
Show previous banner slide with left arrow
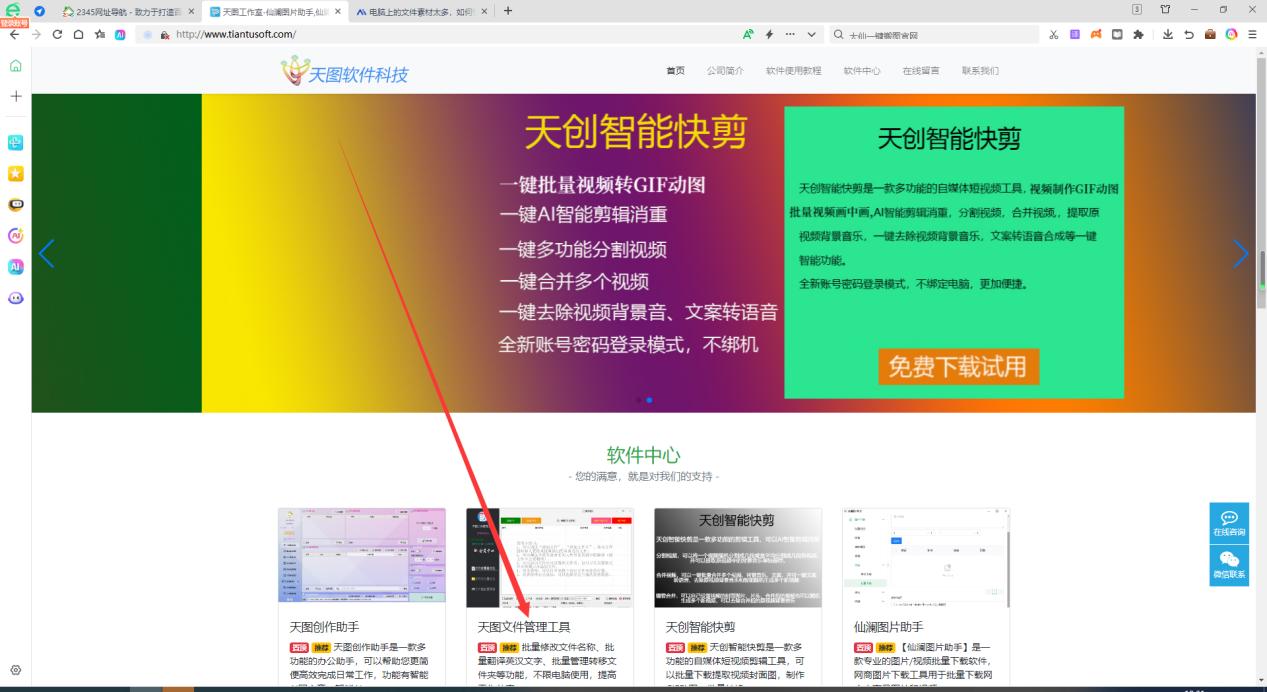click(x=46, y=253)
